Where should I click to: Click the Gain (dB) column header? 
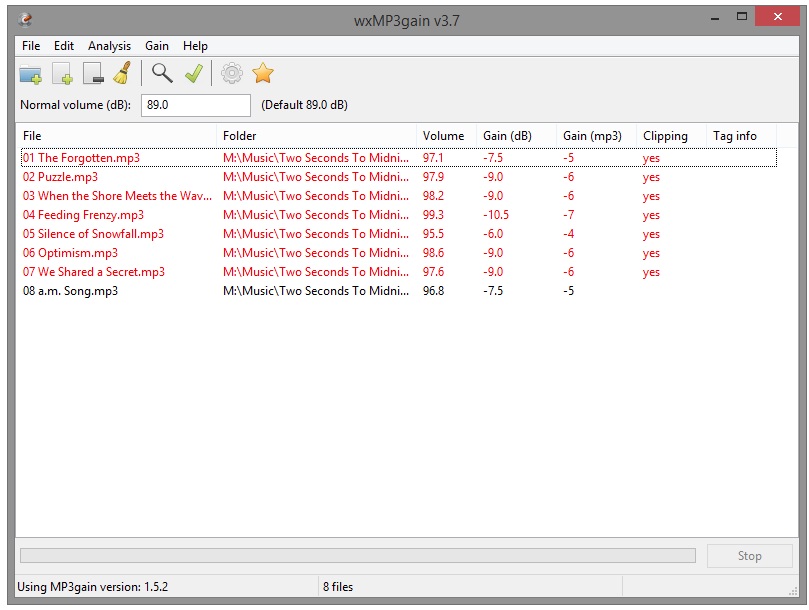point(507,136)
